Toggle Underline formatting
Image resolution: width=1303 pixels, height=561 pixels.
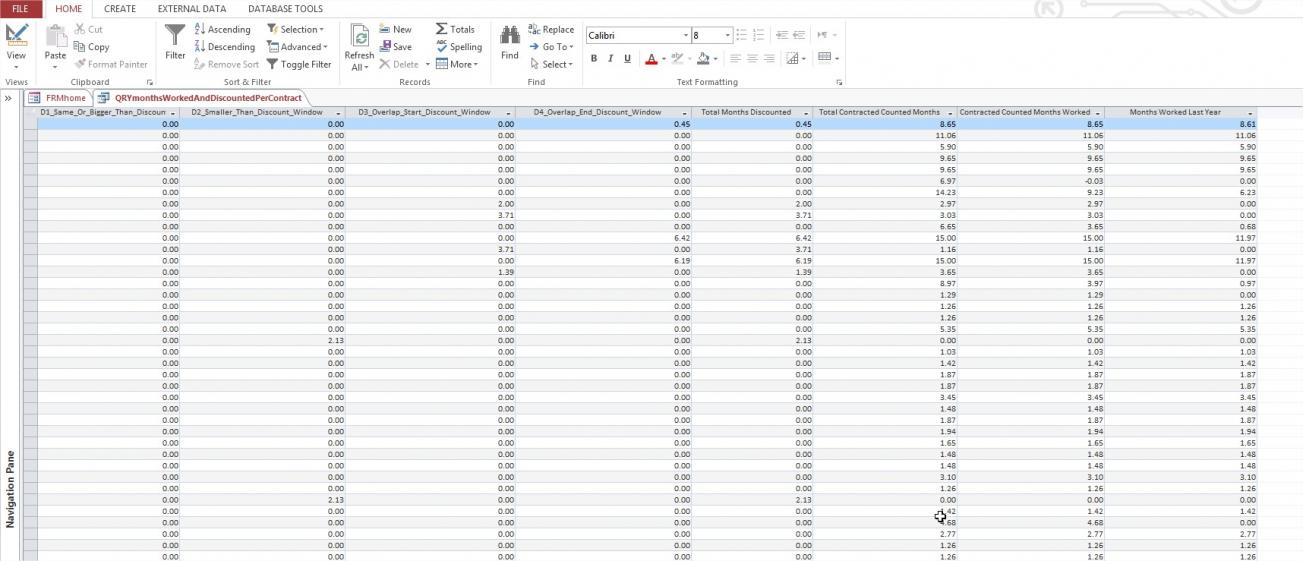click(x=628, y=59)
